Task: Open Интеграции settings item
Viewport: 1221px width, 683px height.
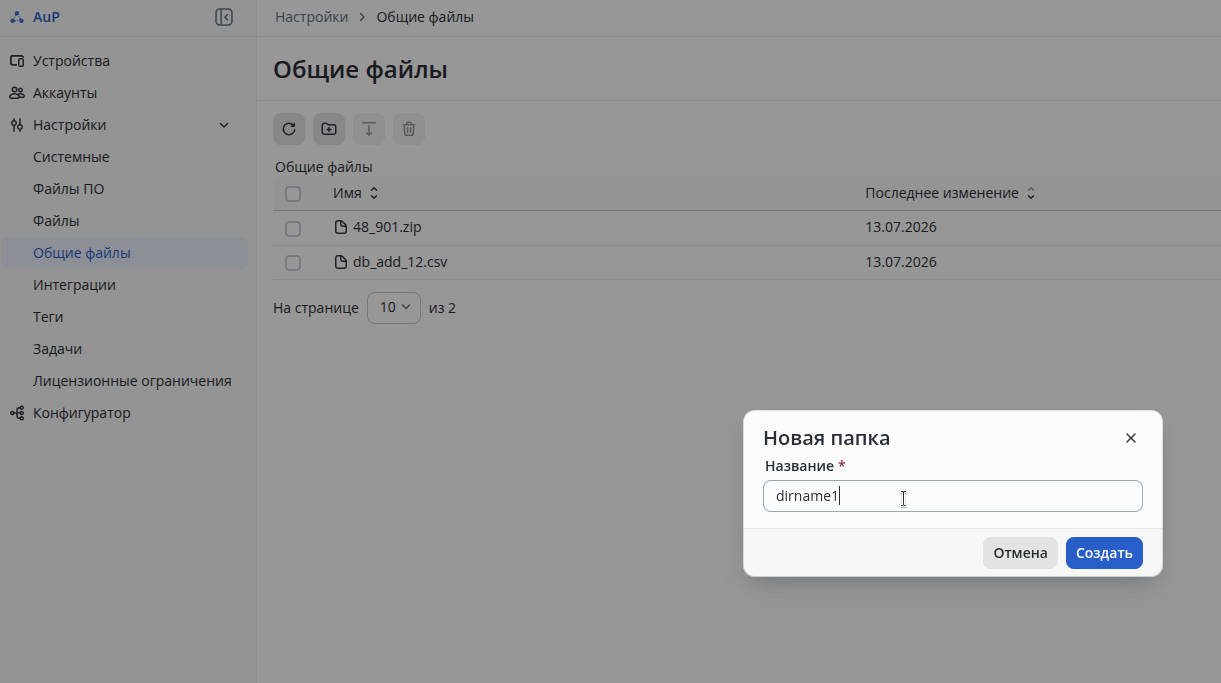Action: 74,285
